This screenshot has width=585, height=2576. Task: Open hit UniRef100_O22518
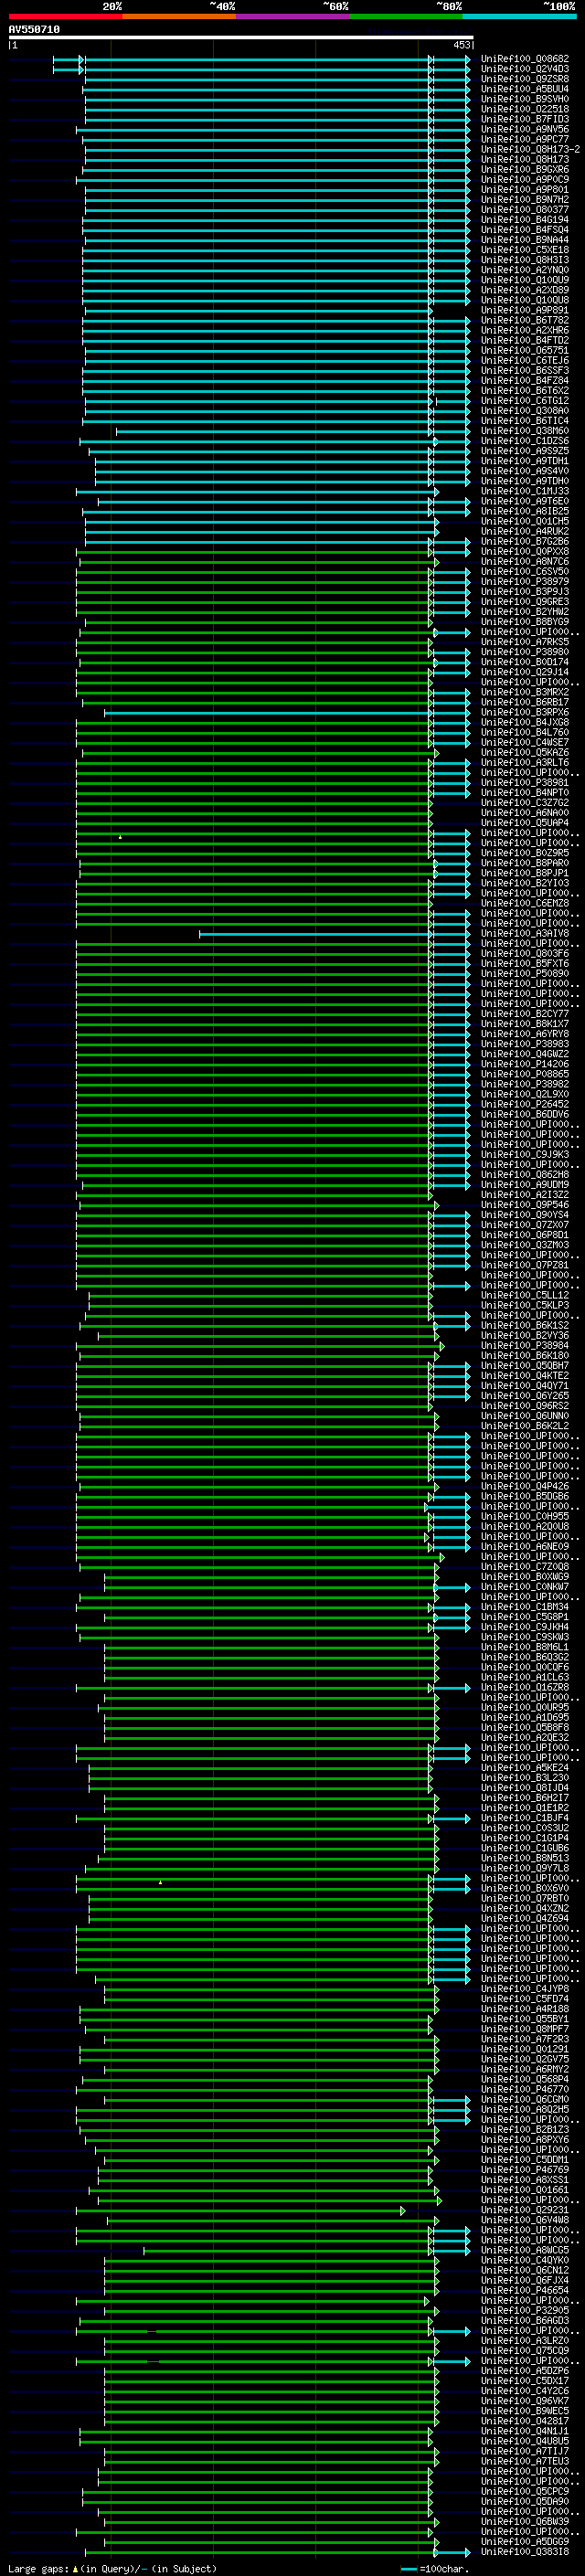(x=525, y=109)
